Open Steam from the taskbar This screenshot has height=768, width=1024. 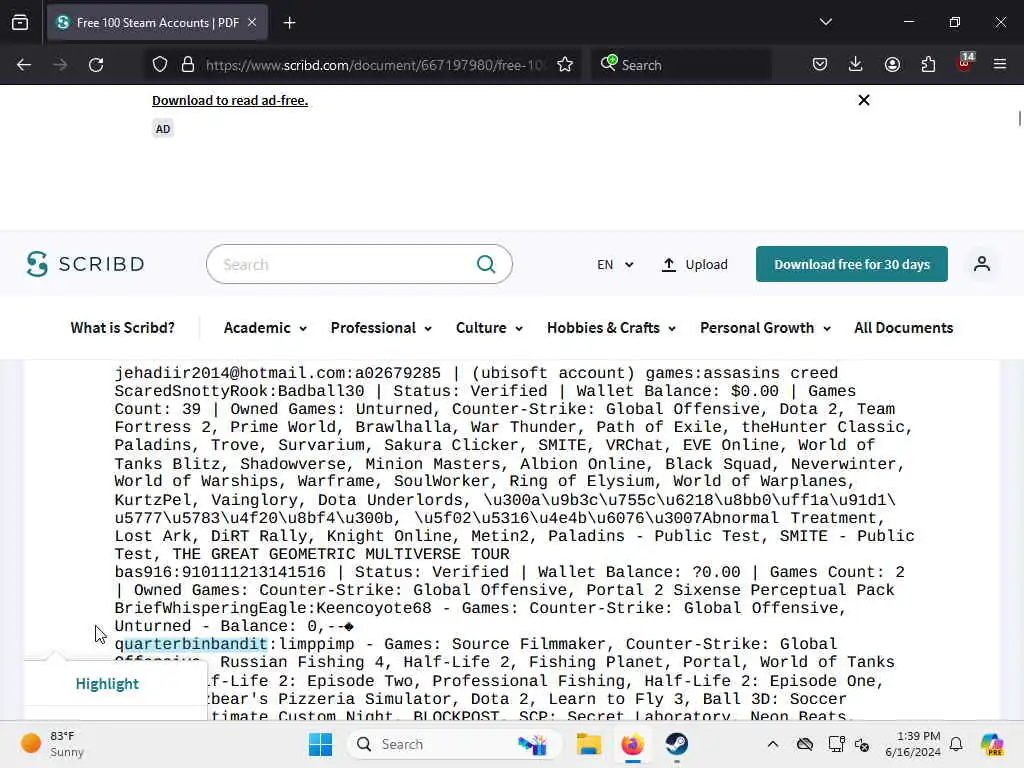[x=677, y=744]
